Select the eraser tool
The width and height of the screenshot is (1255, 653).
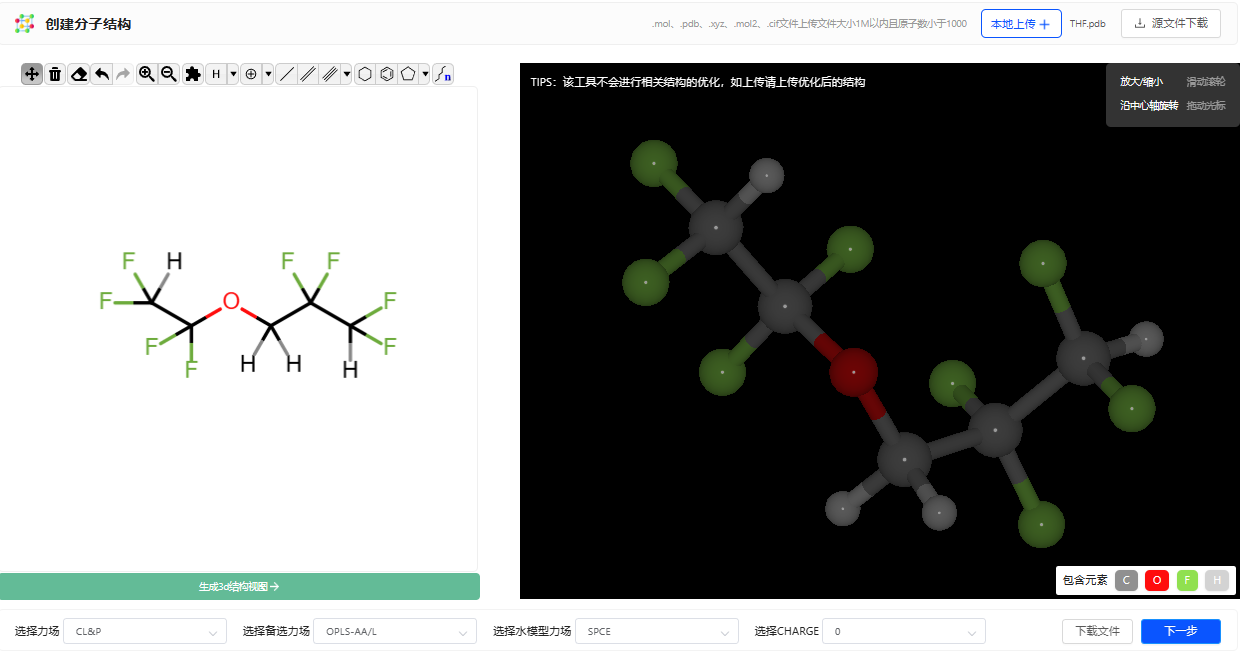[79, 74]
